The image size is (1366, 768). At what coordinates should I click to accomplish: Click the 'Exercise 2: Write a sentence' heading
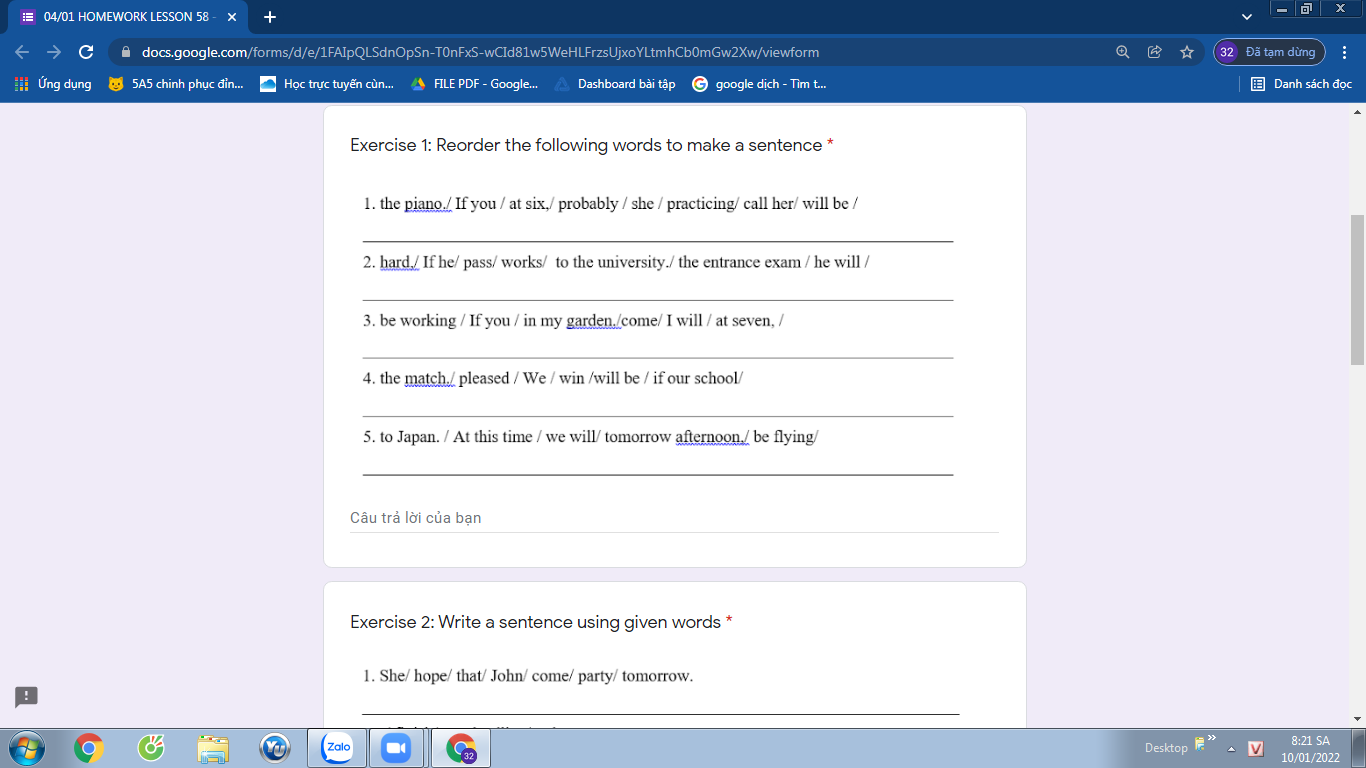point(541,622)
